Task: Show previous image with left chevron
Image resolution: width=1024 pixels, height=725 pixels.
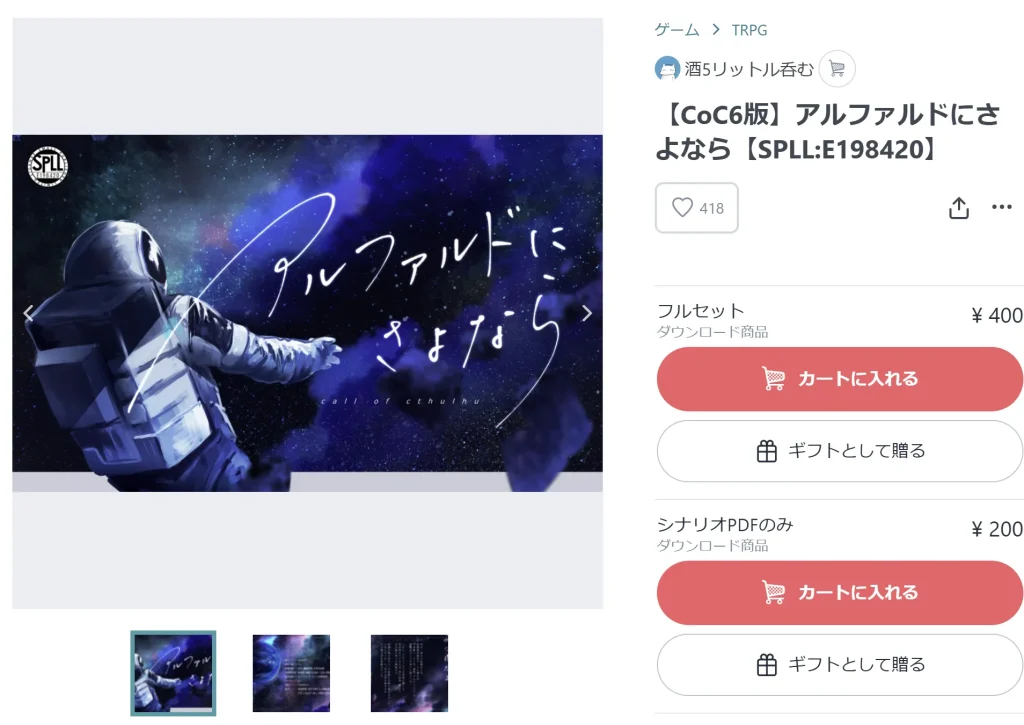Action: click(28, 314)
